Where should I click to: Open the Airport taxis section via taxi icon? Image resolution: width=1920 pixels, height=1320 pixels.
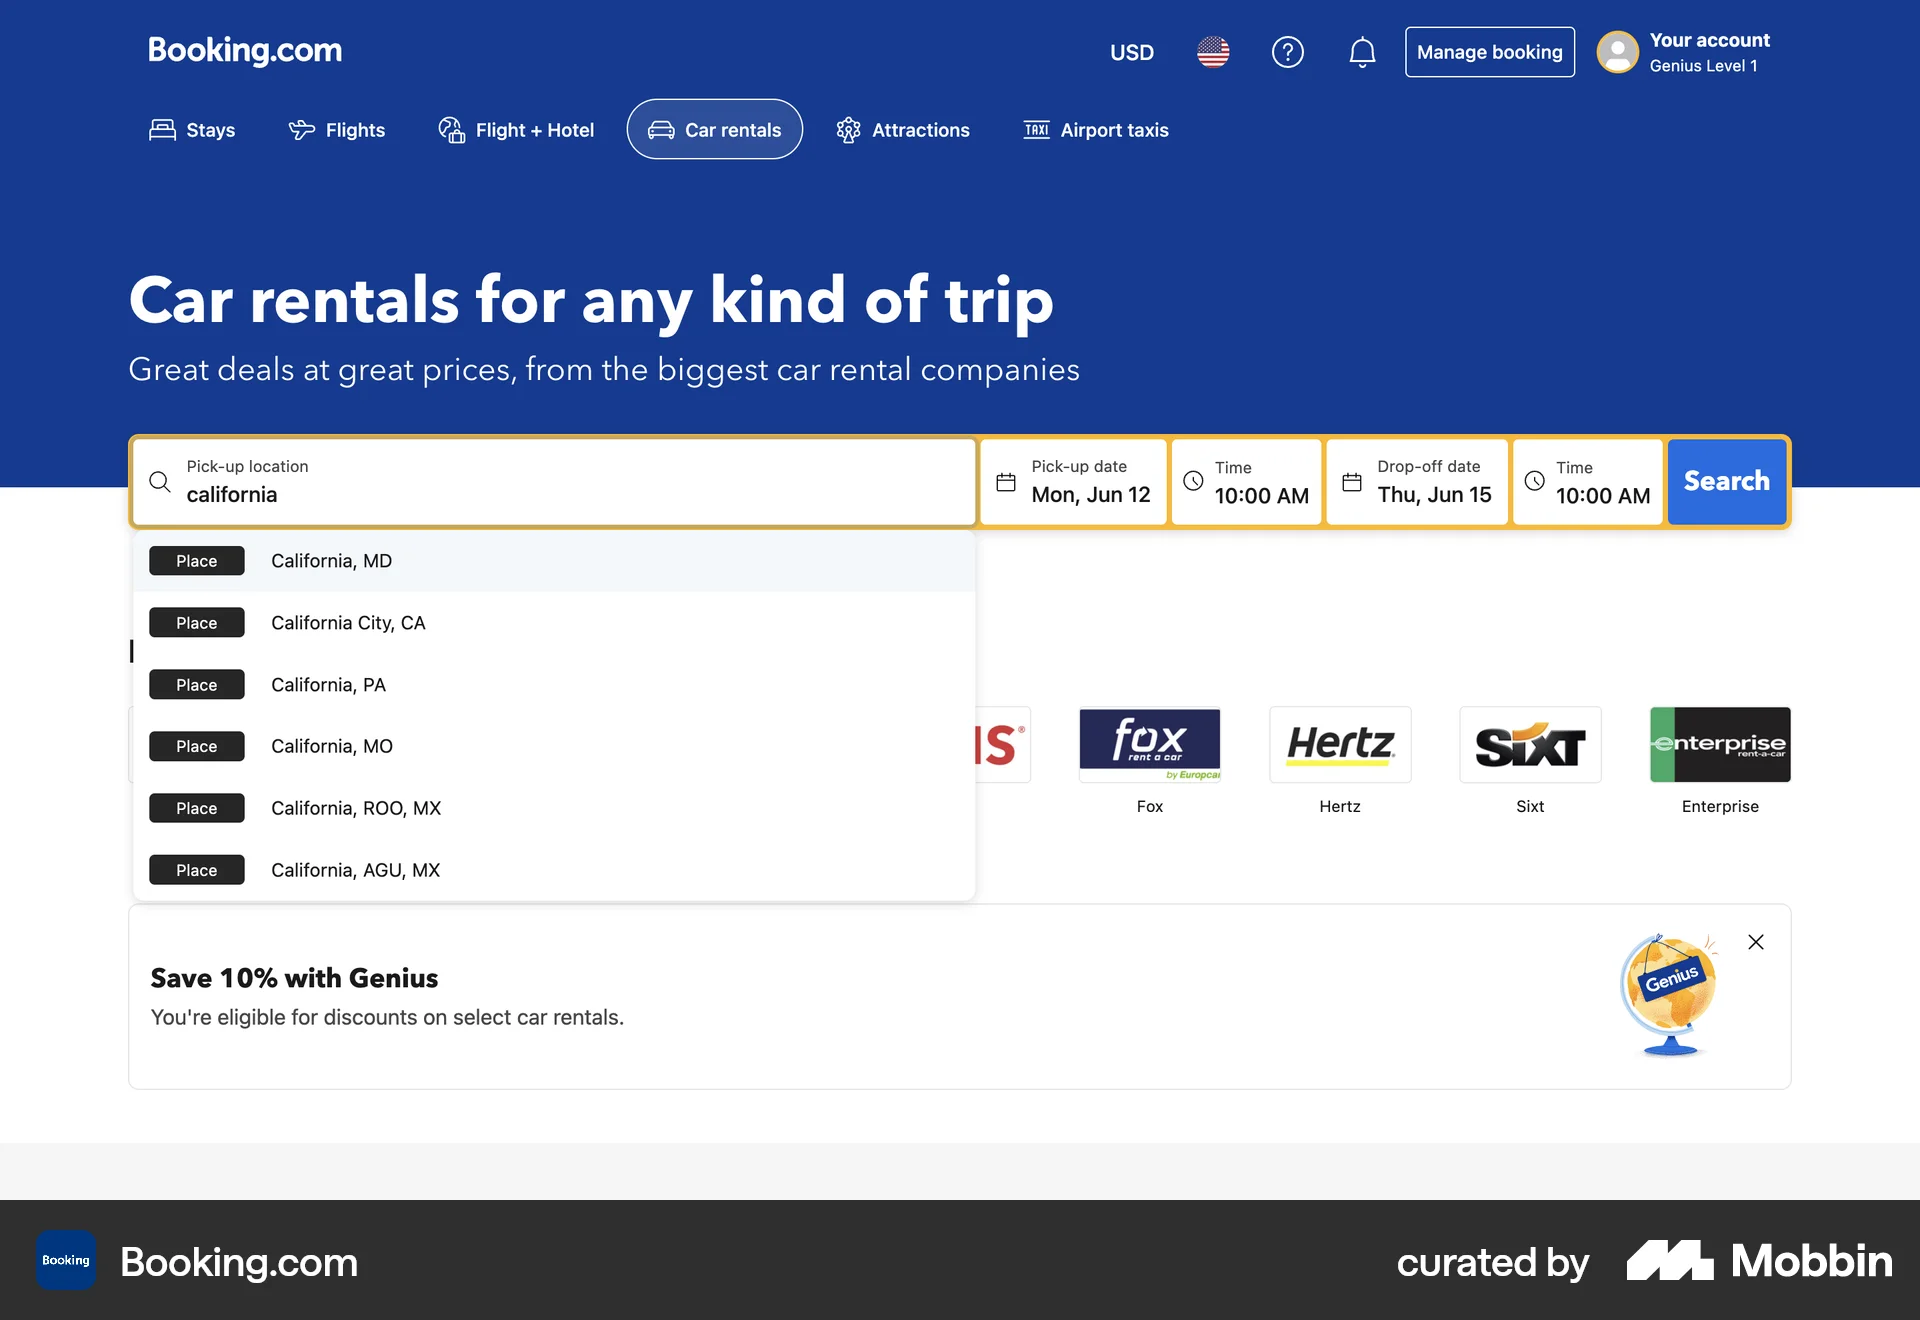tap(1037, 129)
